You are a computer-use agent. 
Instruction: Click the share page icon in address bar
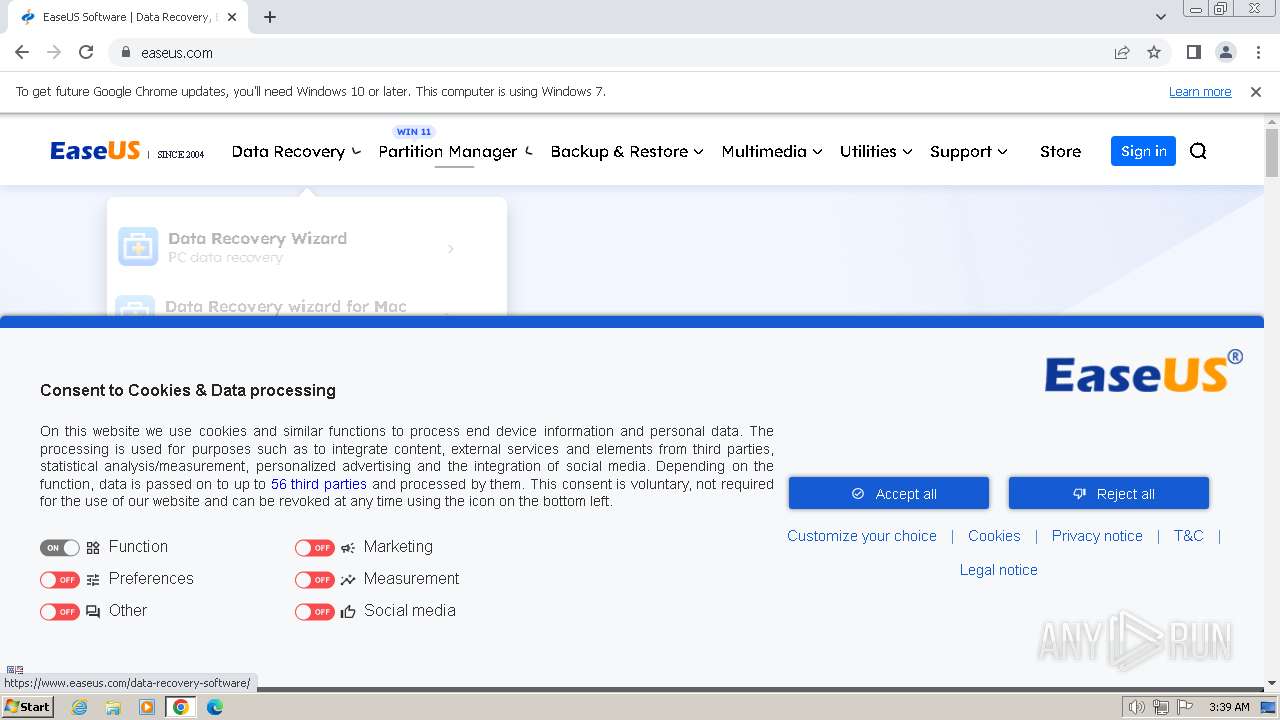pos(1122,52)
